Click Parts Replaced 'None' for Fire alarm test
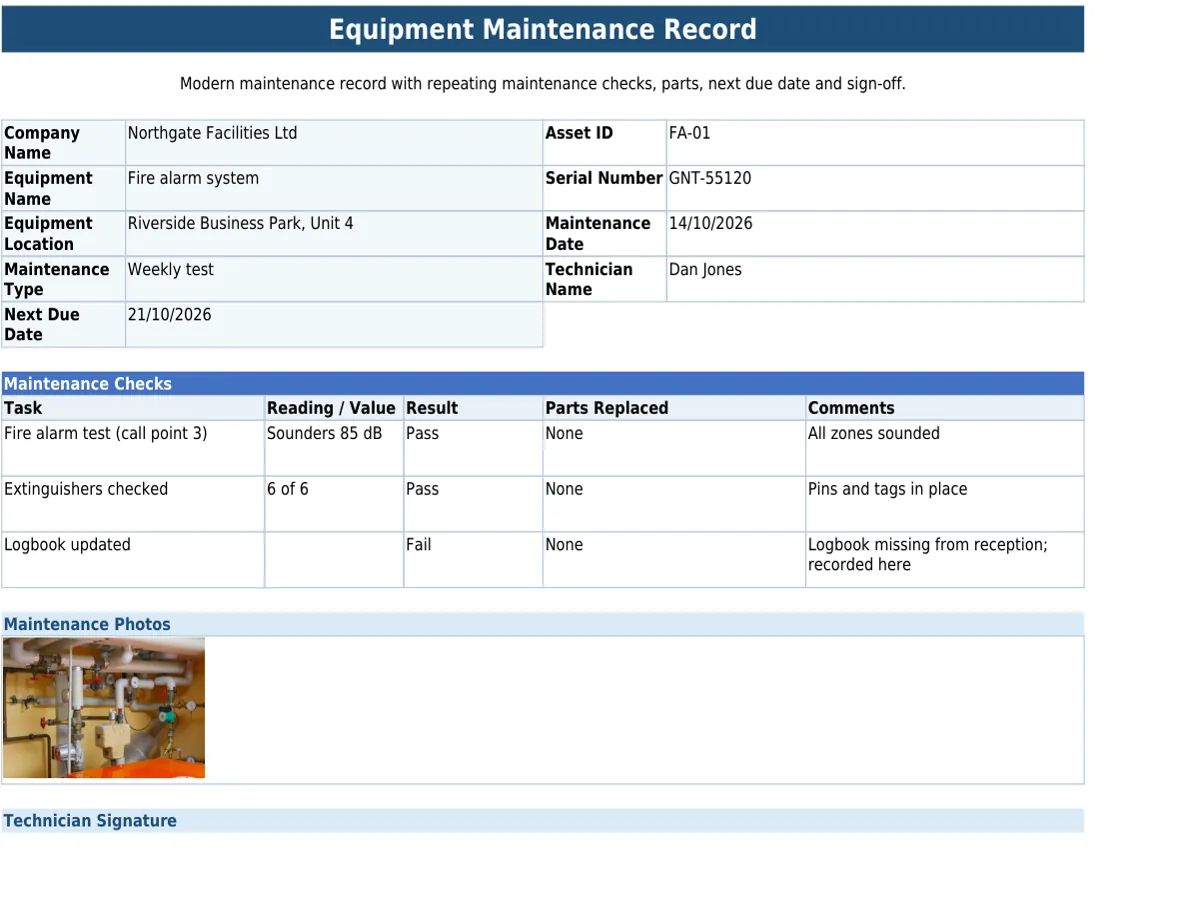 (x=674, y=448)
